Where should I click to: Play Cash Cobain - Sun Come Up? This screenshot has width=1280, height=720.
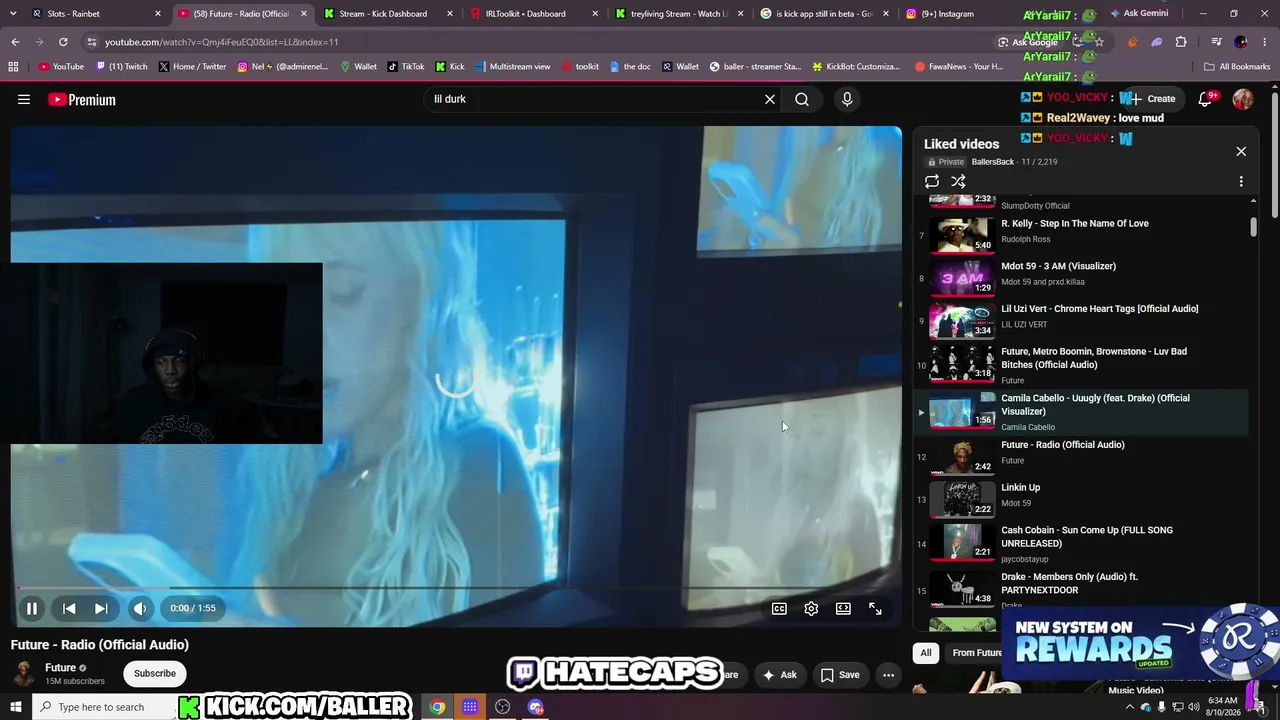(1082, 543)
